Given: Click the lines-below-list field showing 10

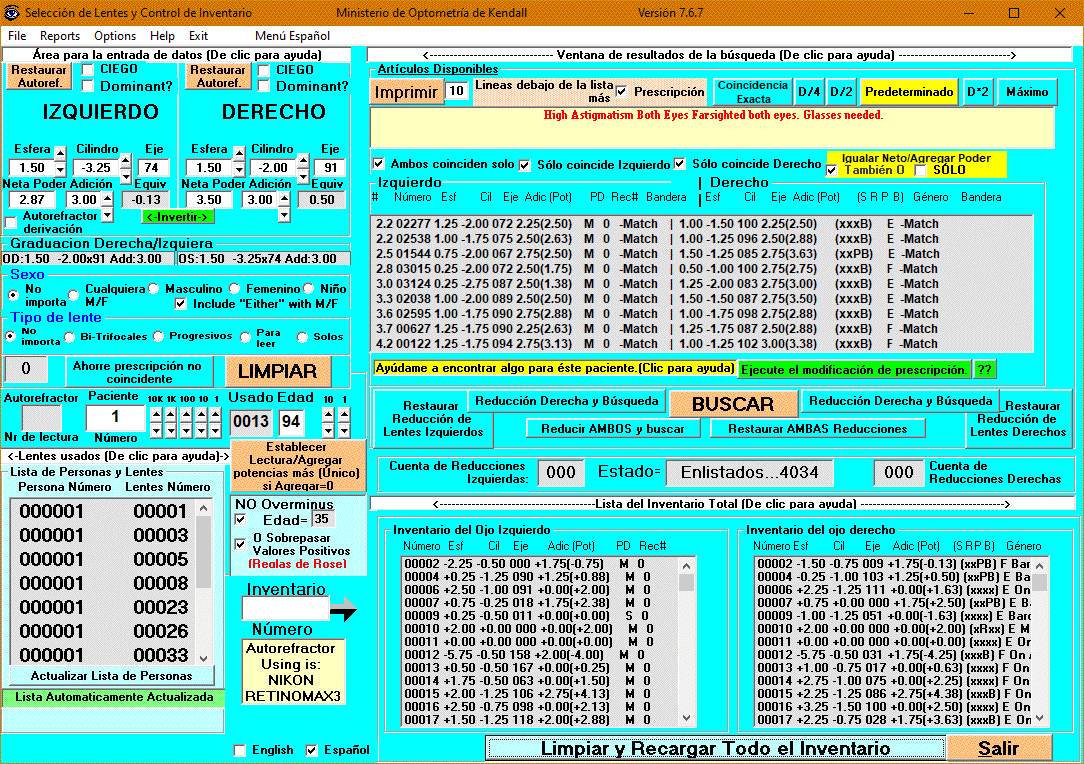Looking at the screenshot, I should (456, 91).
